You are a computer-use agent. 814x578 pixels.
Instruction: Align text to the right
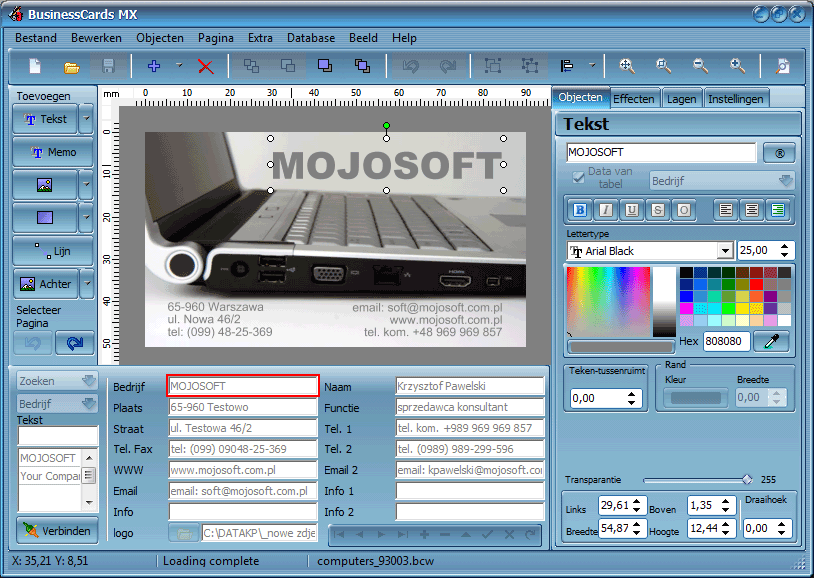778,210
